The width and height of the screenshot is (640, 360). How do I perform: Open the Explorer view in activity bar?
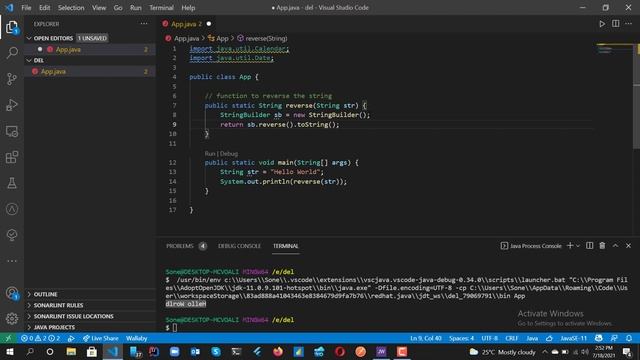coord(12,27)
